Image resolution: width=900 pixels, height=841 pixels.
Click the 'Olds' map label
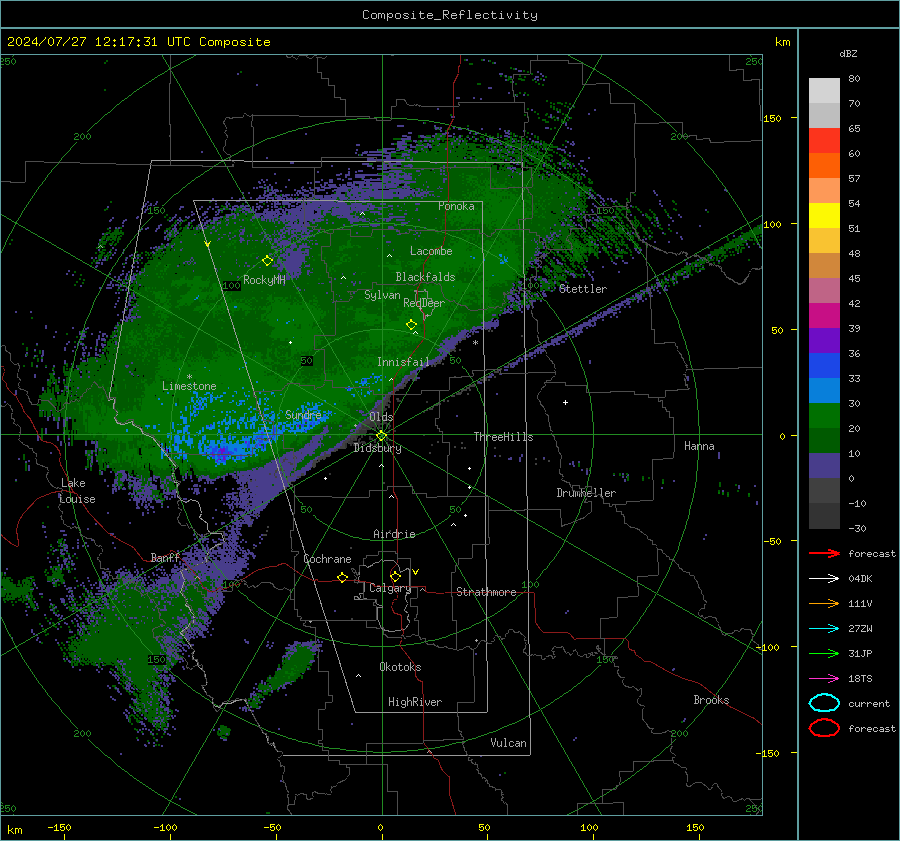[381, 417]
